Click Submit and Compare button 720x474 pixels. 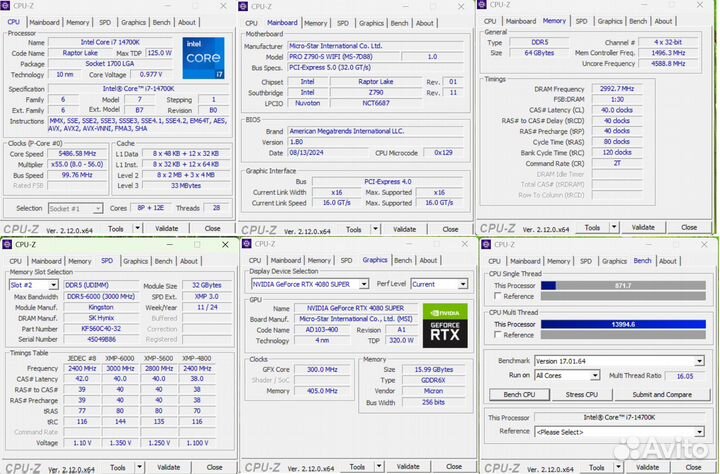pos(662,395)
